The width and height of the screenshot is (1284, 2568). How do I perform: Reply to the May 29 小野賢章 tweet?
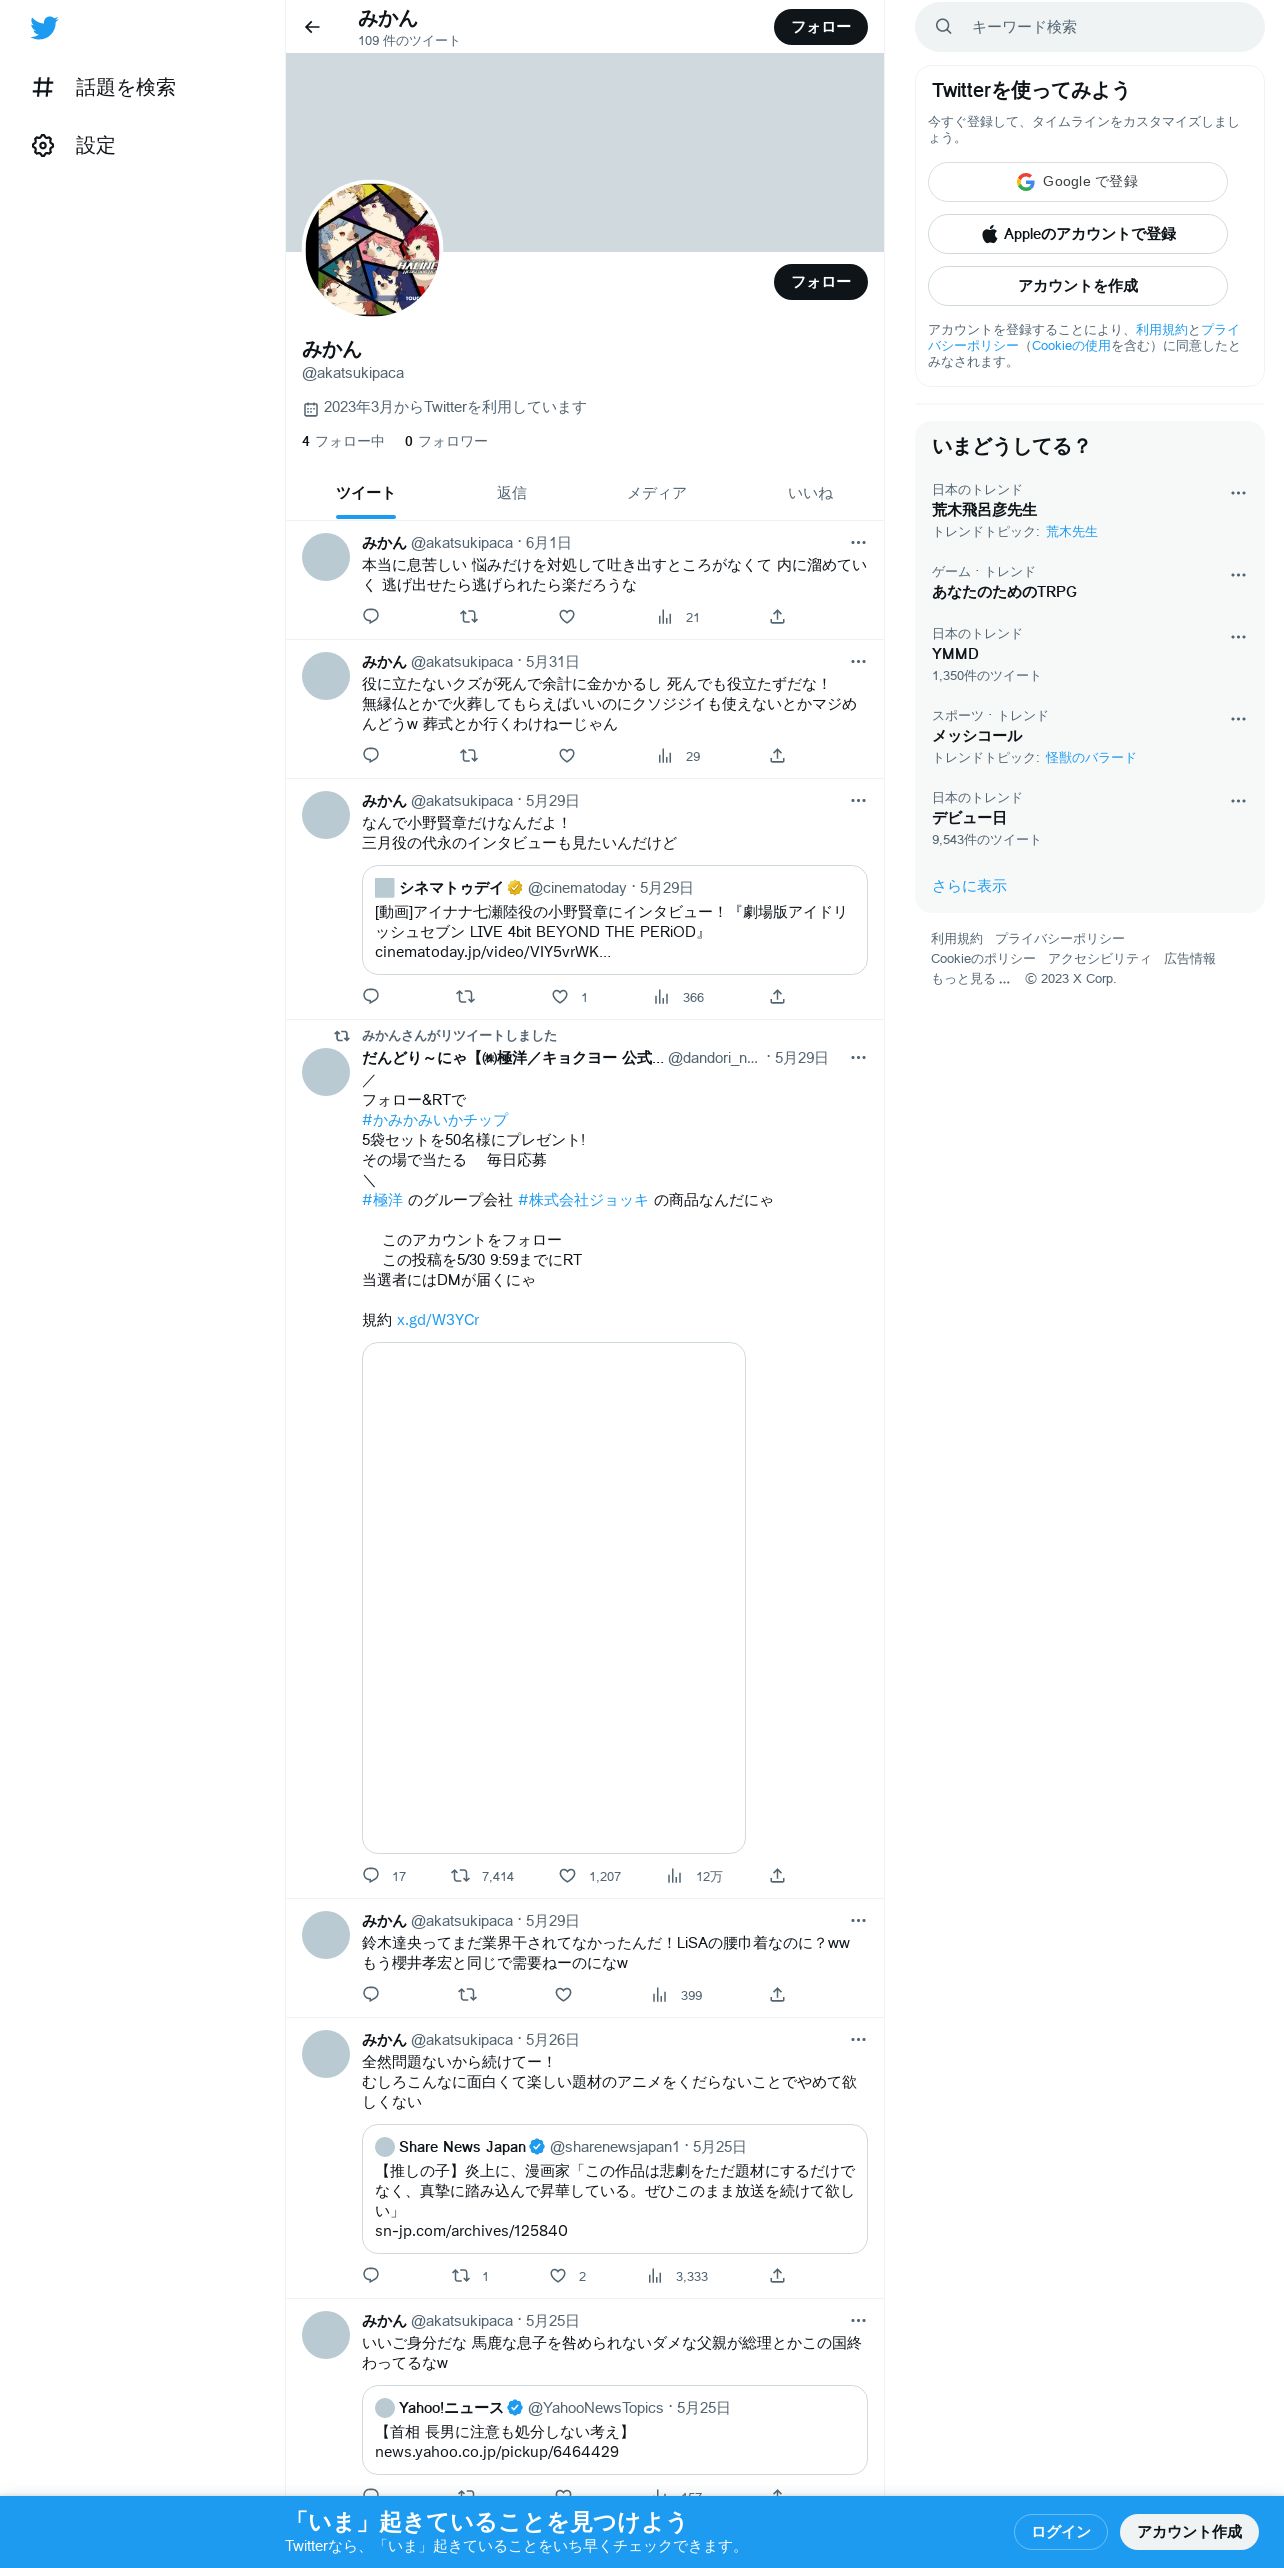tap(371, 997)
